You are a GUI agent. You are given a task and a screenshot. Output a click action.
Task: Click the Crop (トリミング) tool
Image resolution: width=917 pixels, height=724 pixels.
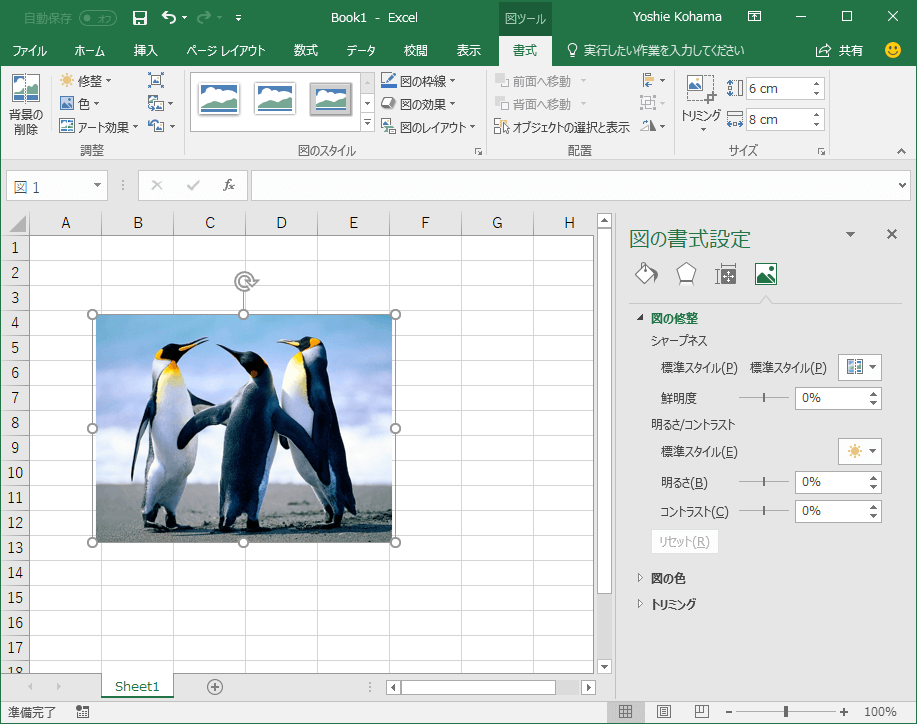pos(701,103)
